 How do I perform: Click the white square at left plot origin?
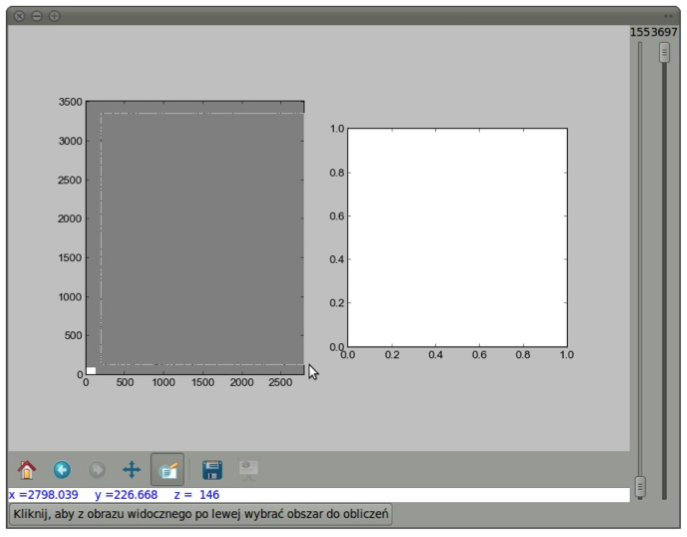click(91, 370)
